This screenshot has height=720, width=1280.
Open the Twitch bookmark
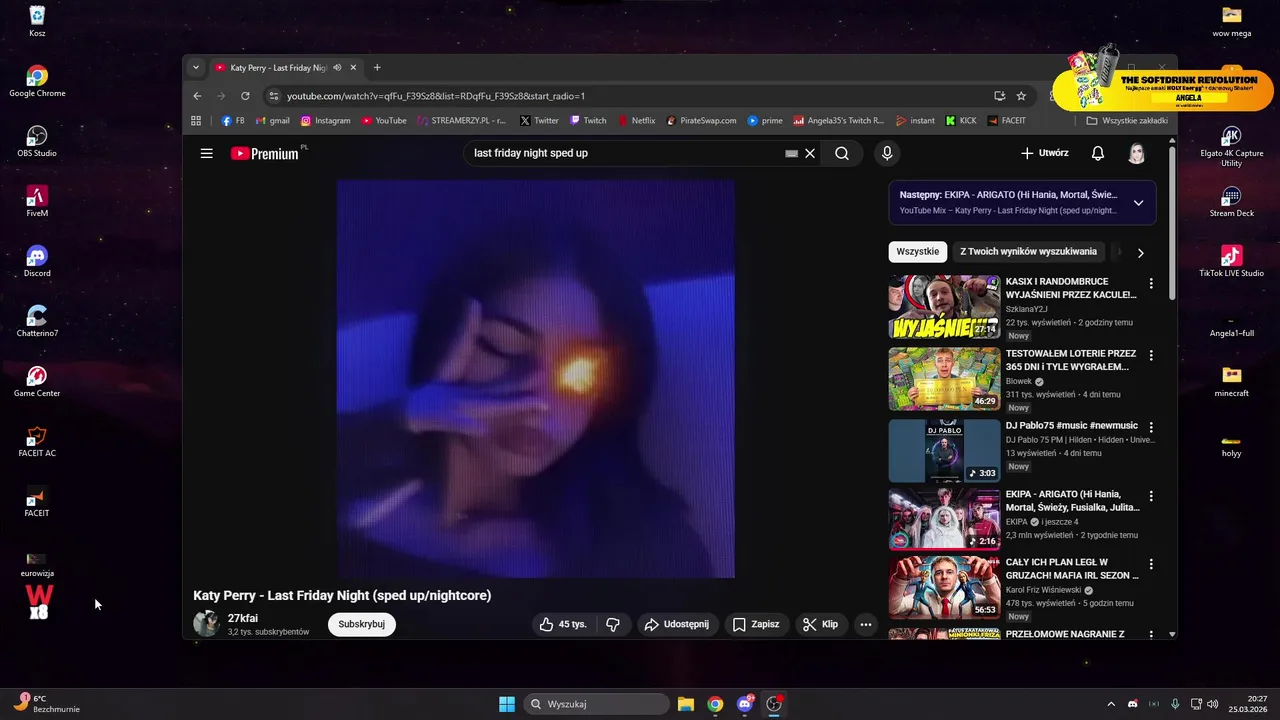[588, 120]
